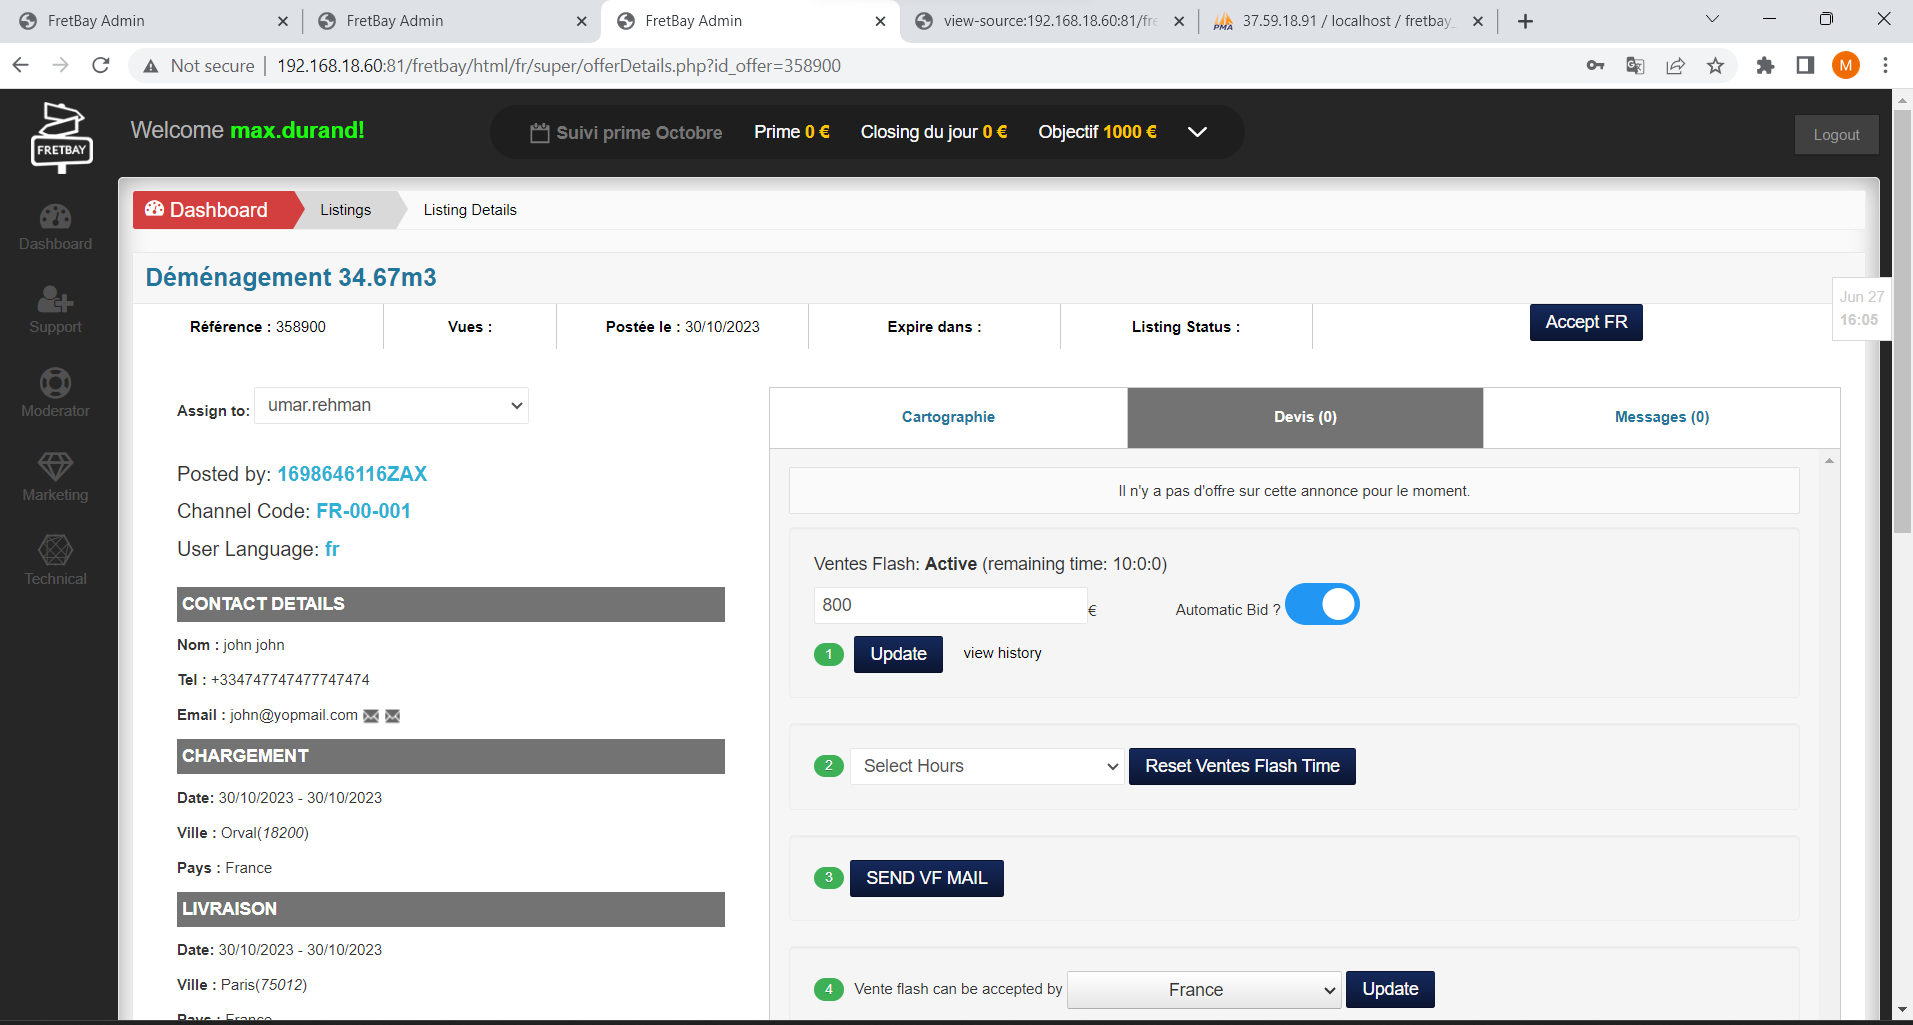Open the Assign to dropdown
Screen dimensions: 1913x1025
coord(391,406)
